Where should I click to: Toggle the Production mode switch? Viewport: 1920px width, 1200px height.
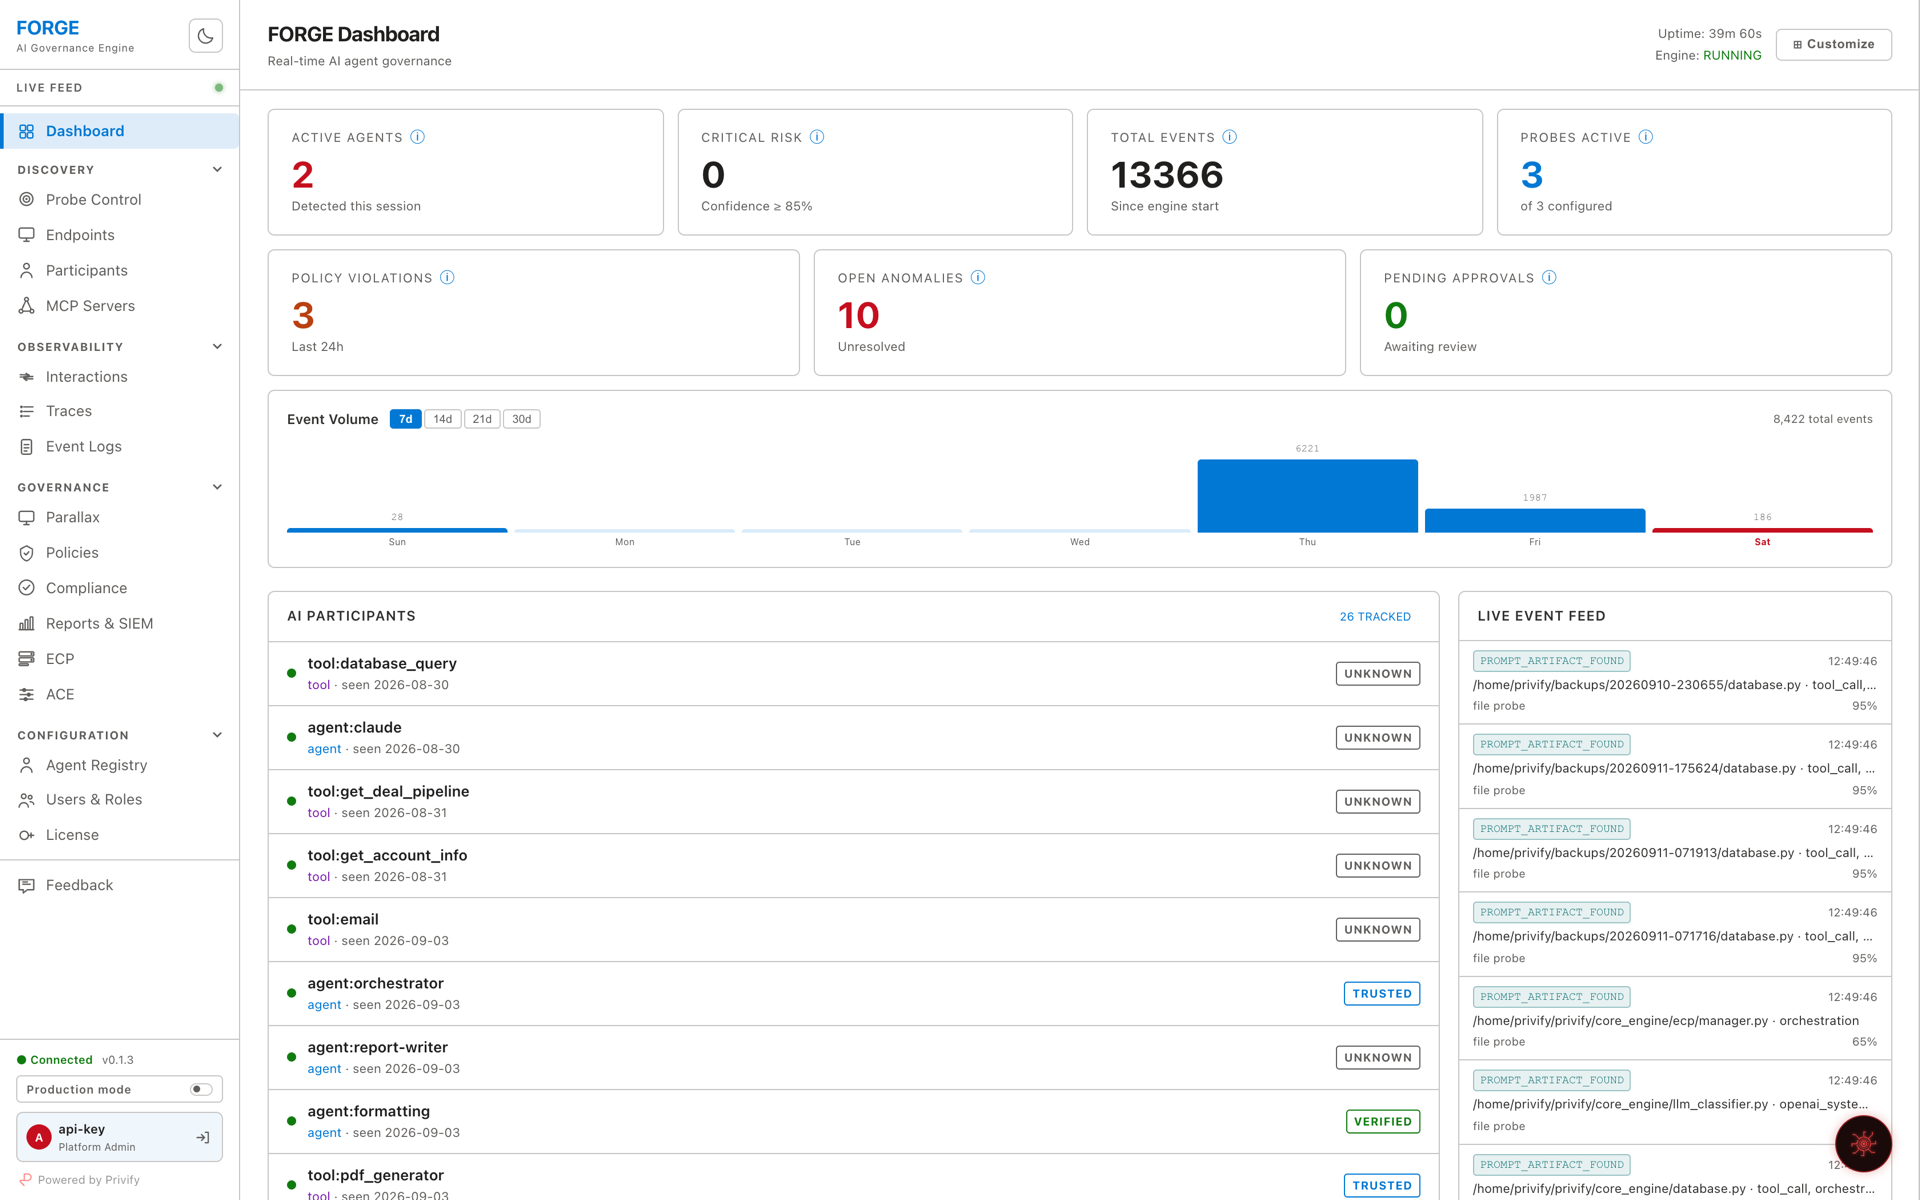click(x=201, y=1089)
